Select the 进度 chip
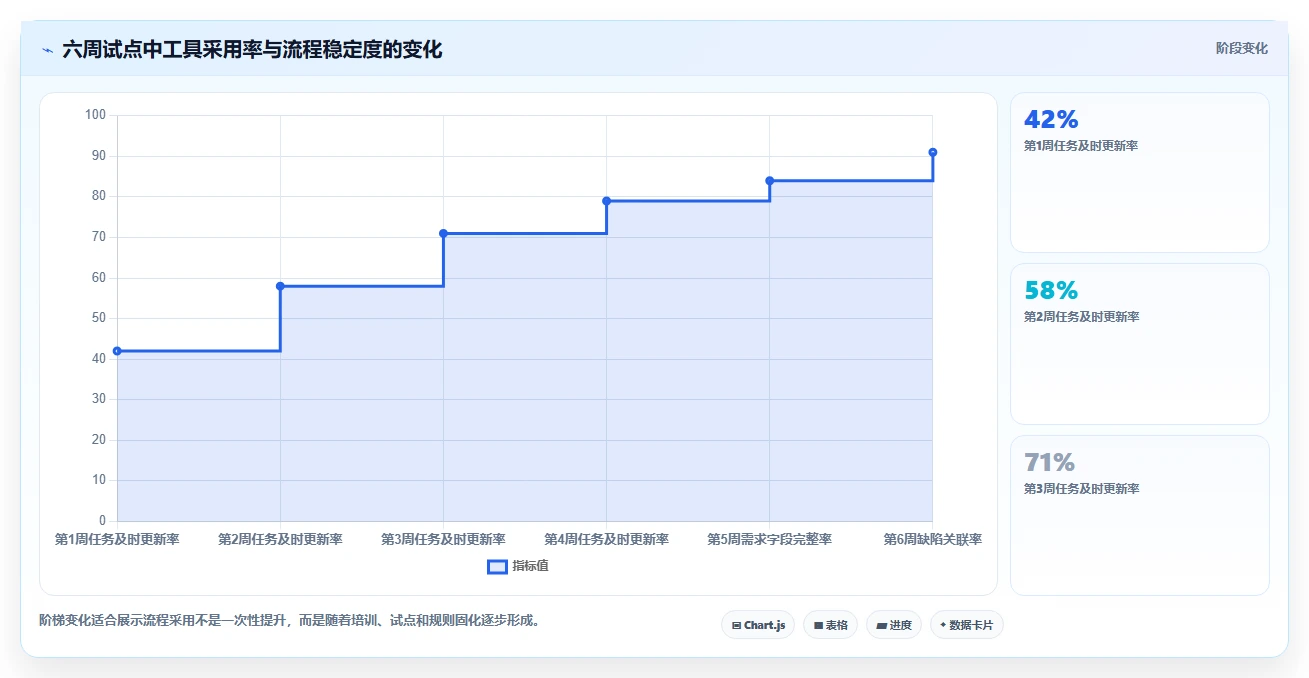 pos(893,625)
